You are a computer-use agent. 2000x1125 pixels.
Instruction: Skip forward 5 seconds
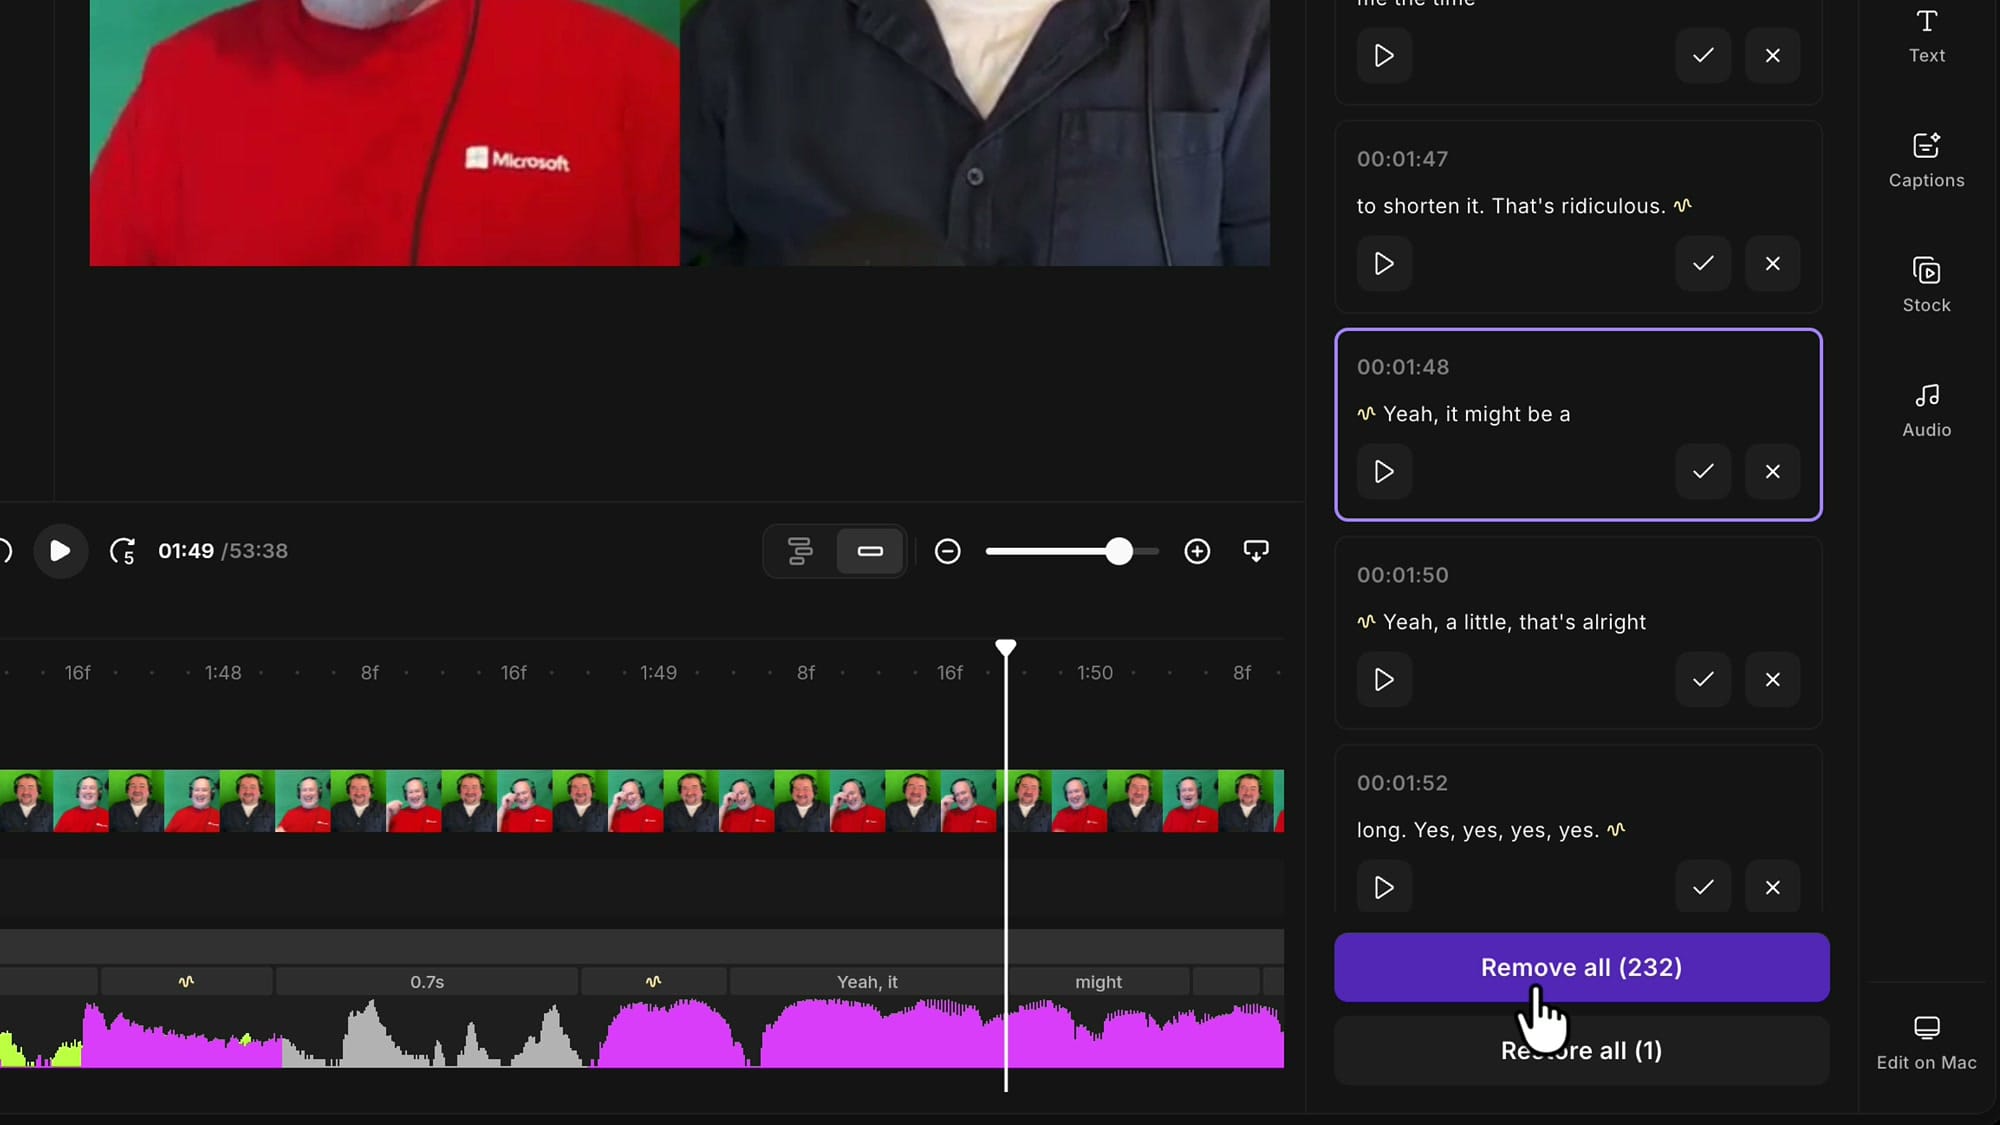click(x=122, y=551)
